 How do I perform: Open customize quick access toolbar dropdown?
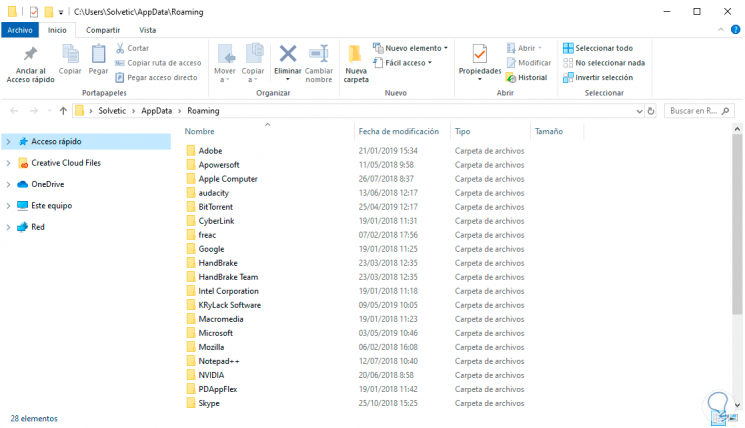pos(61,12)
